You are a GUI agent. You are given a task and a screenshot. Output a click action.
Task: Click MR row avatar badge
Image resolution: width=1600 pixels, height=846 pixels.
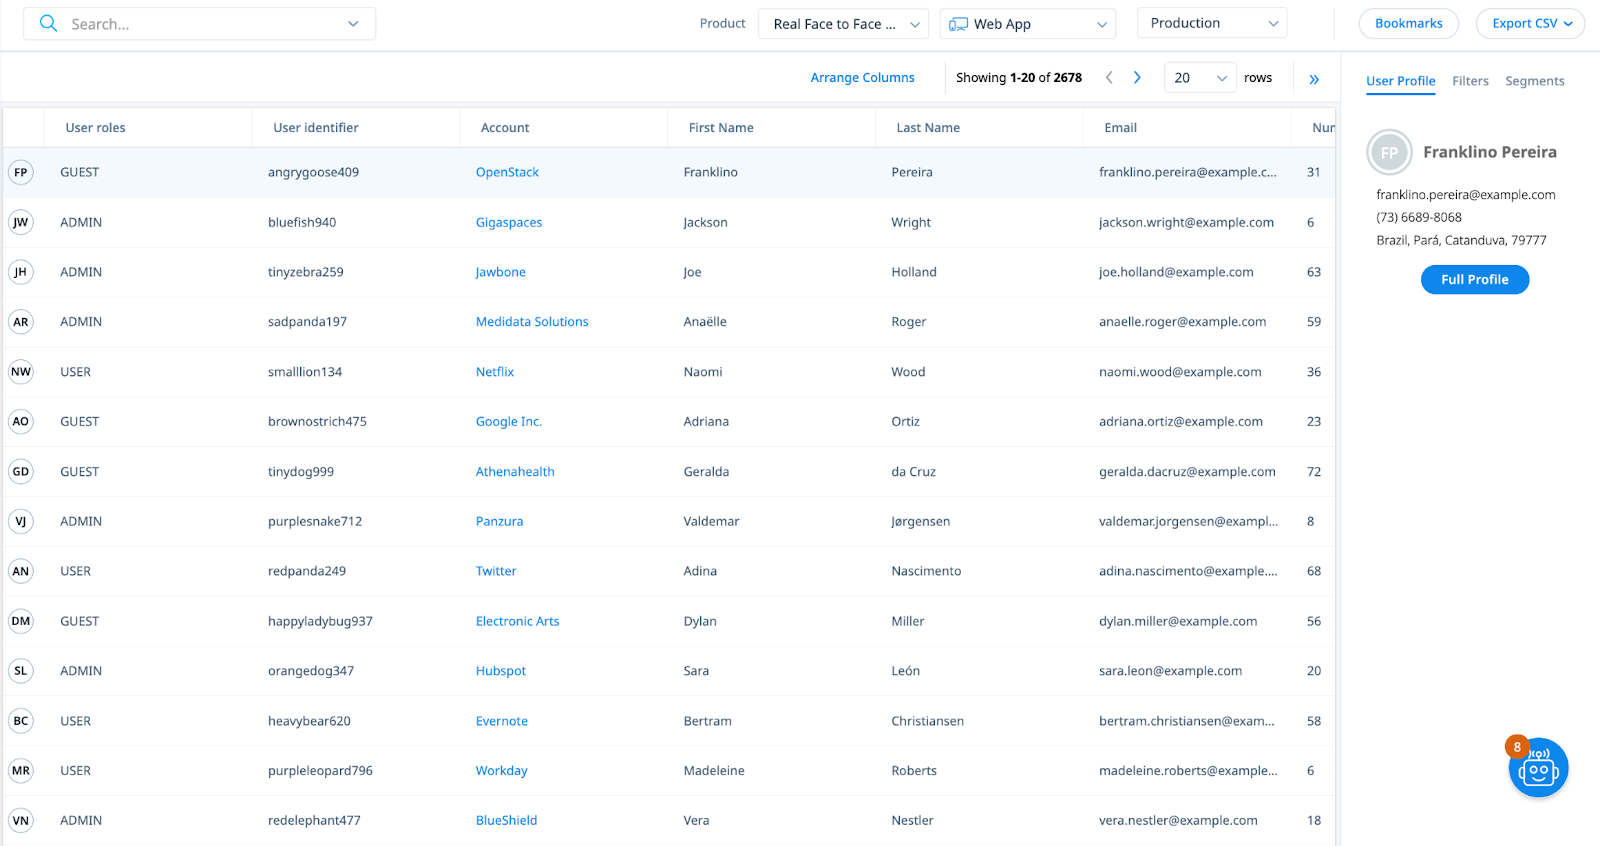pyautogui.click(x=21, y=771)
